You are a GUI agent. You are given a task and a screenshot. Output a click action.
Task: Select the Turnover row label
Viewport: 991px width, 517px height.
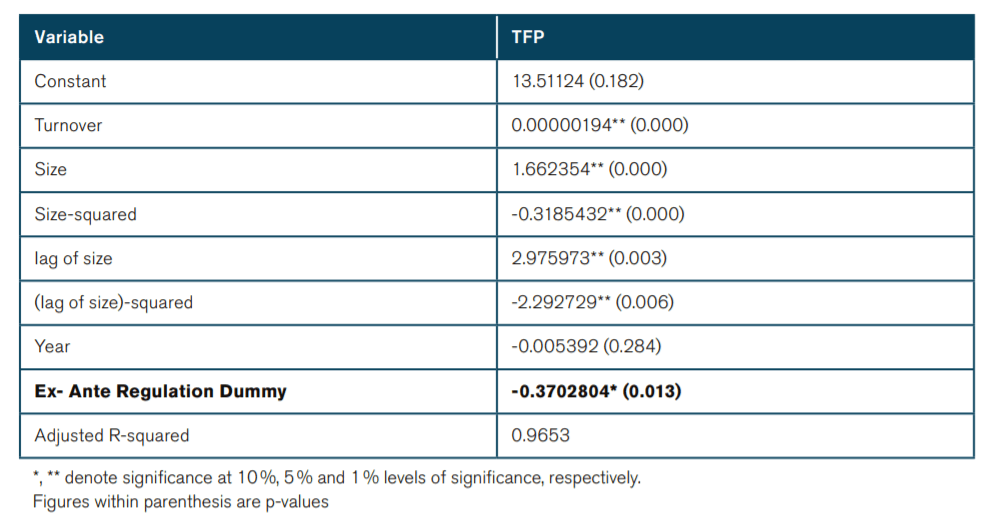point(68,125)
